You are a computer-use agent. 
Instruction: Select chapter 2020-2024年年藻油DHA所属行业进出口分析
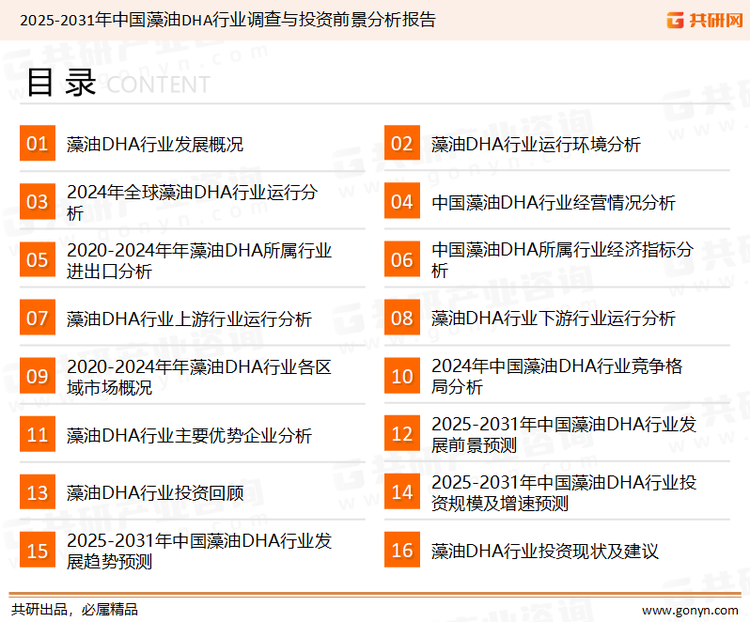199,260
